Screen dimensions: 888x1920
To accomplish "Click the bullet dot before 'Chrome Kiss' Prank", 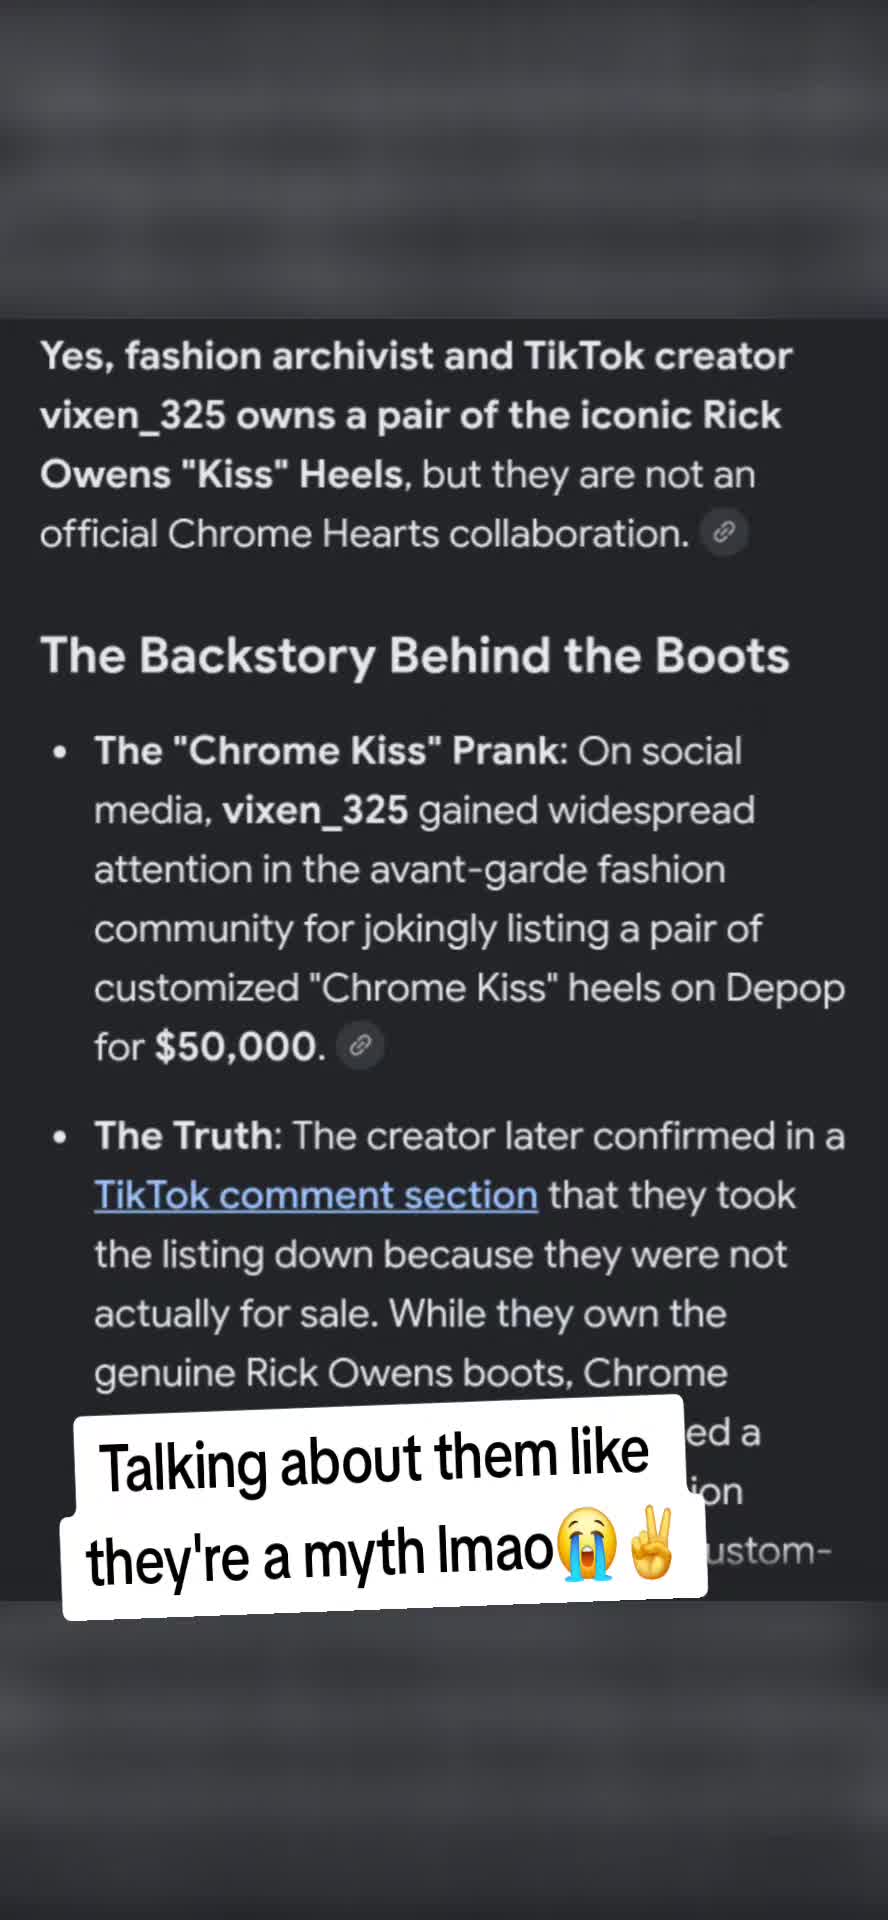I will point(60,752).
